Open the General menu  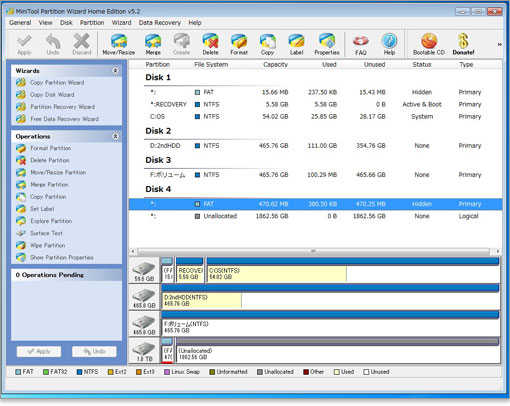[x=20, y=23]
